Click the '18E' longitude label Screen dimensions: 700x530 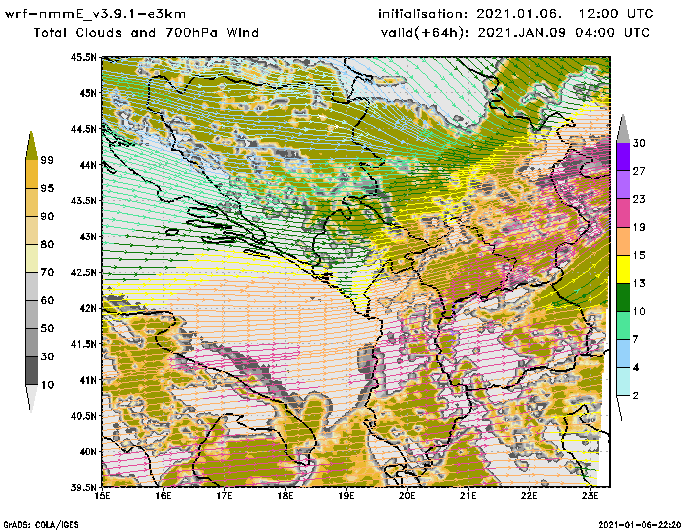tap(285, 496)
